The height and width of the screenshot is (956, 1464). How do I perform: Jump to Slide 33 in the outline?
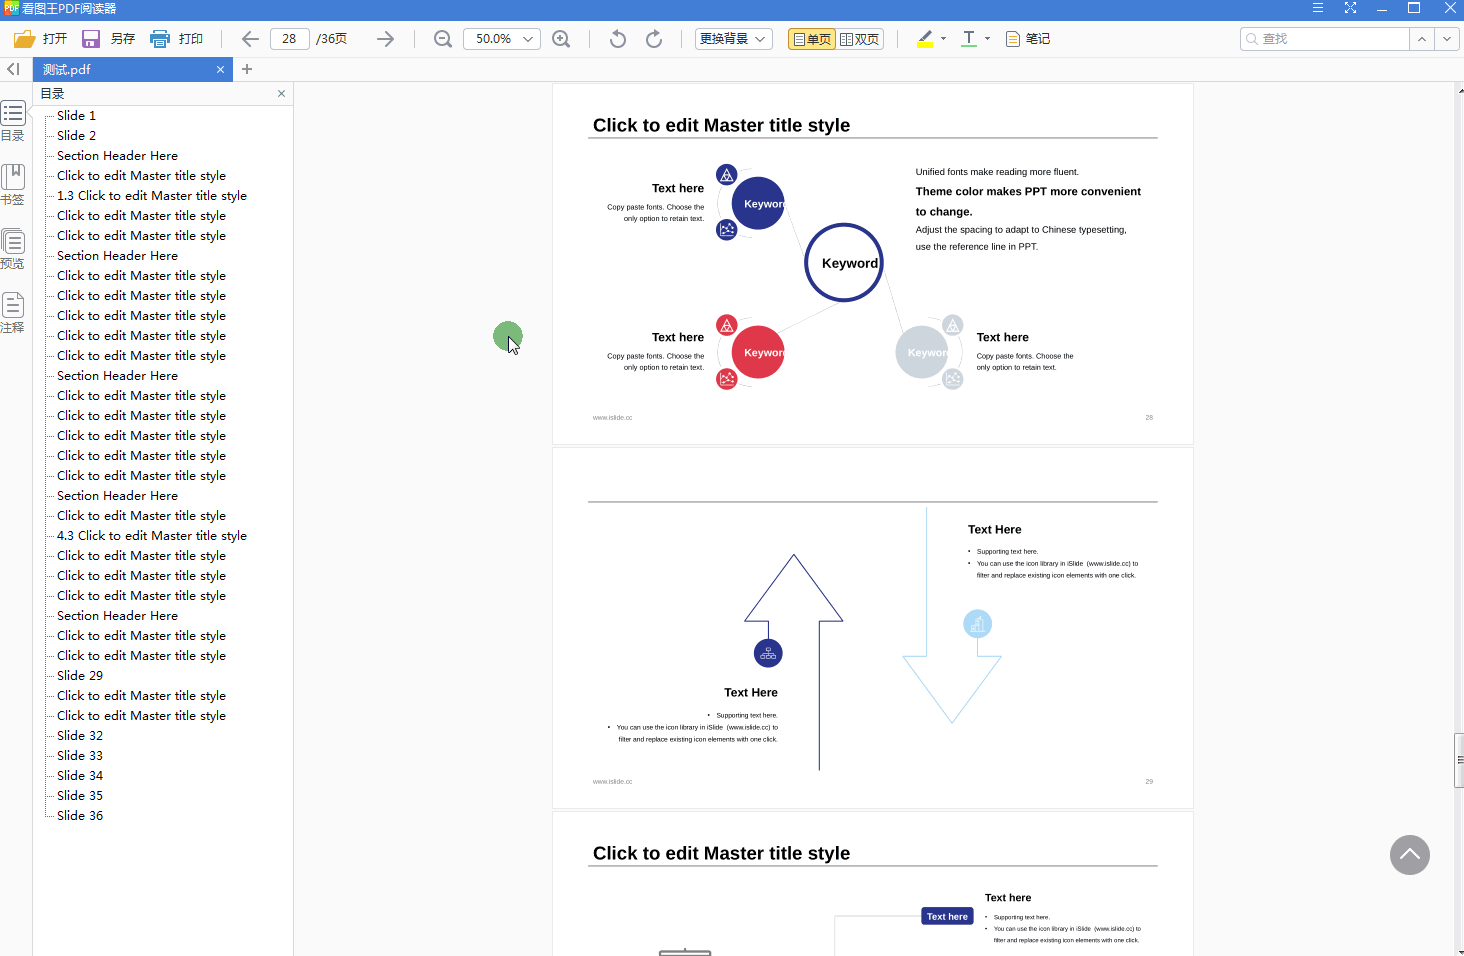(80, 756)
